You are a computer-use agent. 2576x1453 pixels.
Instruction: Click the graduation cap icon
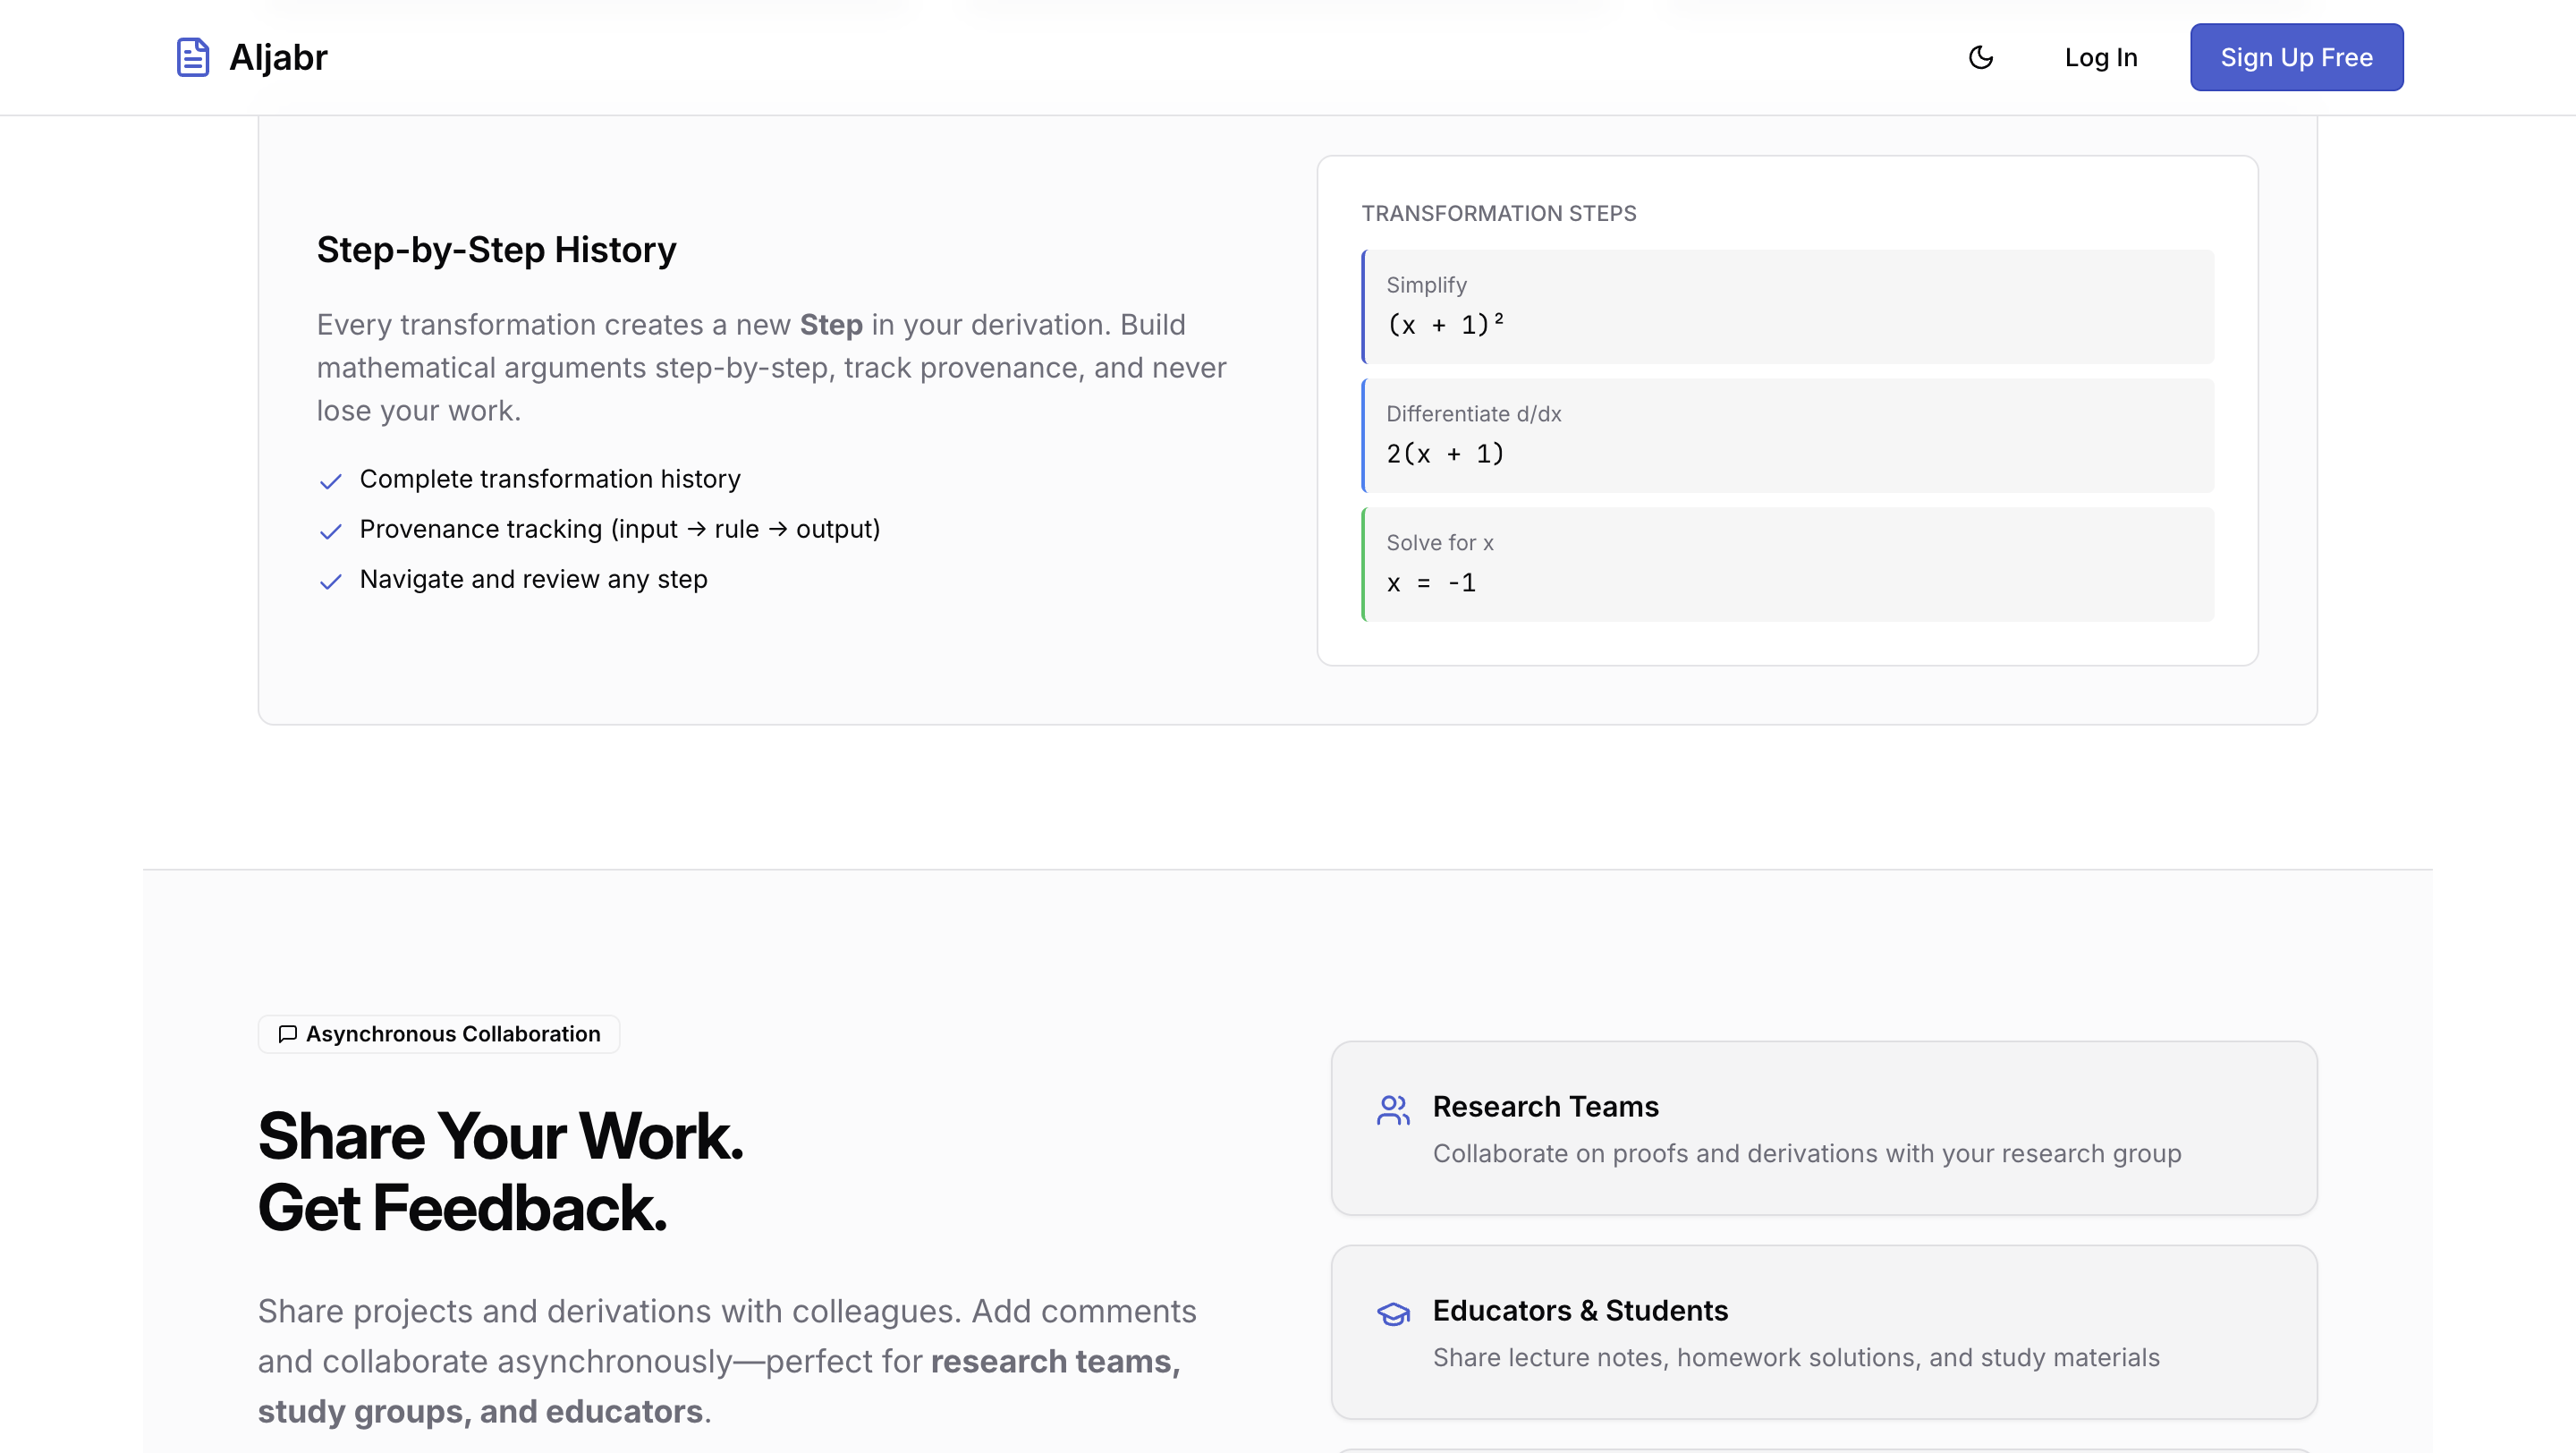(x=1393, y=1313)
